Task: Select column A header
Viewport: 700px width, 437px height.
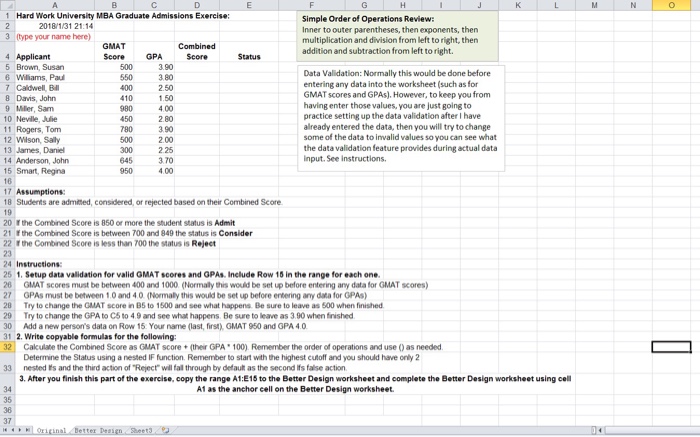Action: pos(54,5)
